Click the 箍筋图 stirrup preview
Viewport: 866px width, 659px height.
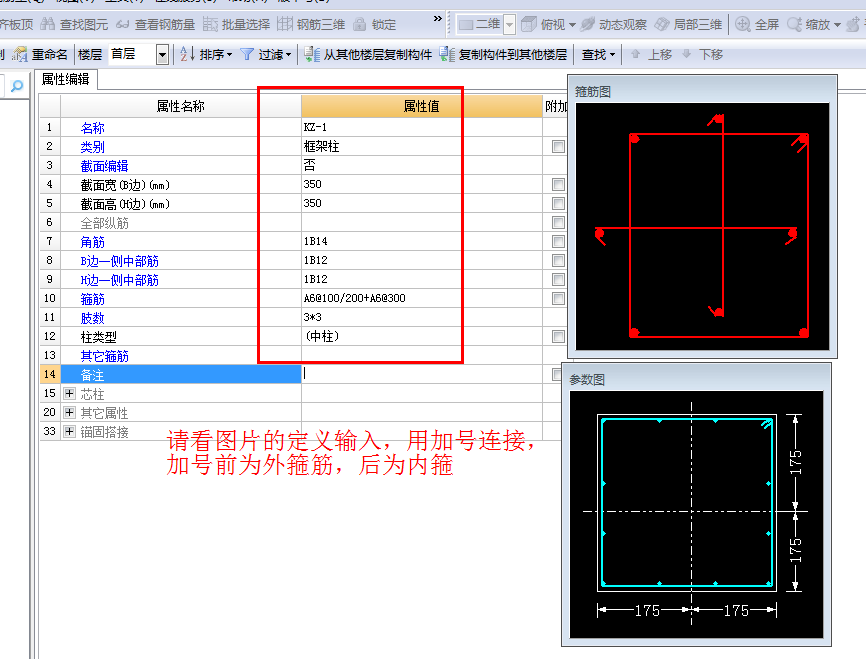(x=702, y=226)
